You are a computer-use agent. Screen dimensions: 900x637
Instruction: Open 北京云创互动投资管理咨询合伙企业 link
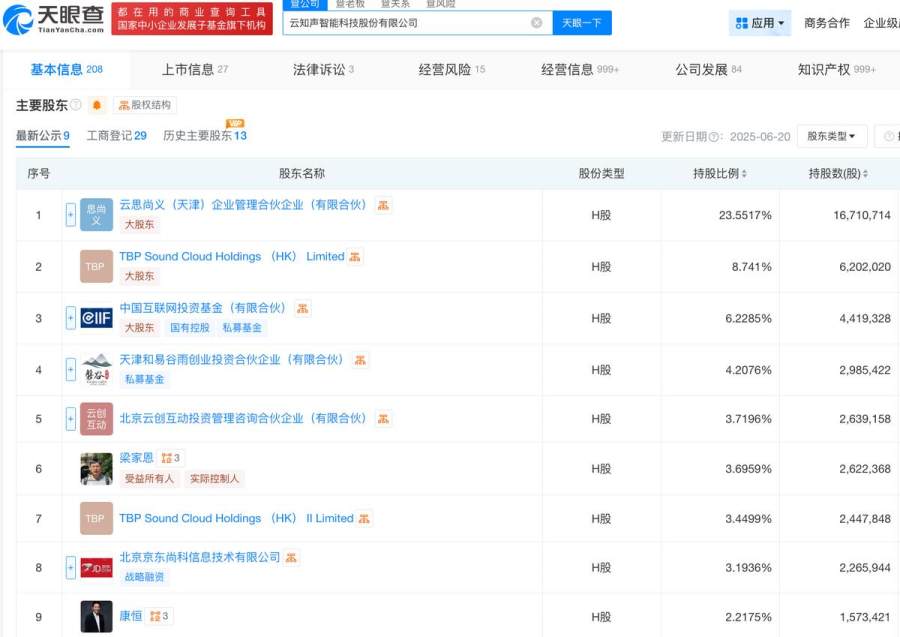(x=243, y=418)
